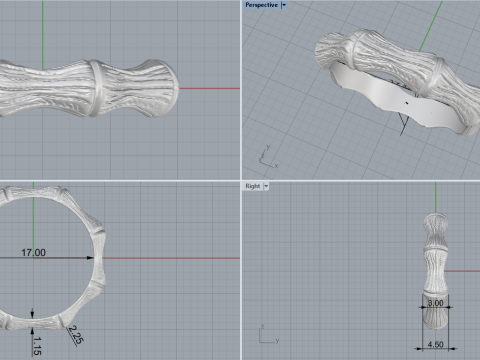The width and height of the screenshot is (480, 360).
Task: Open the Perspective viewport dropdown arrow
Action: 284,5
